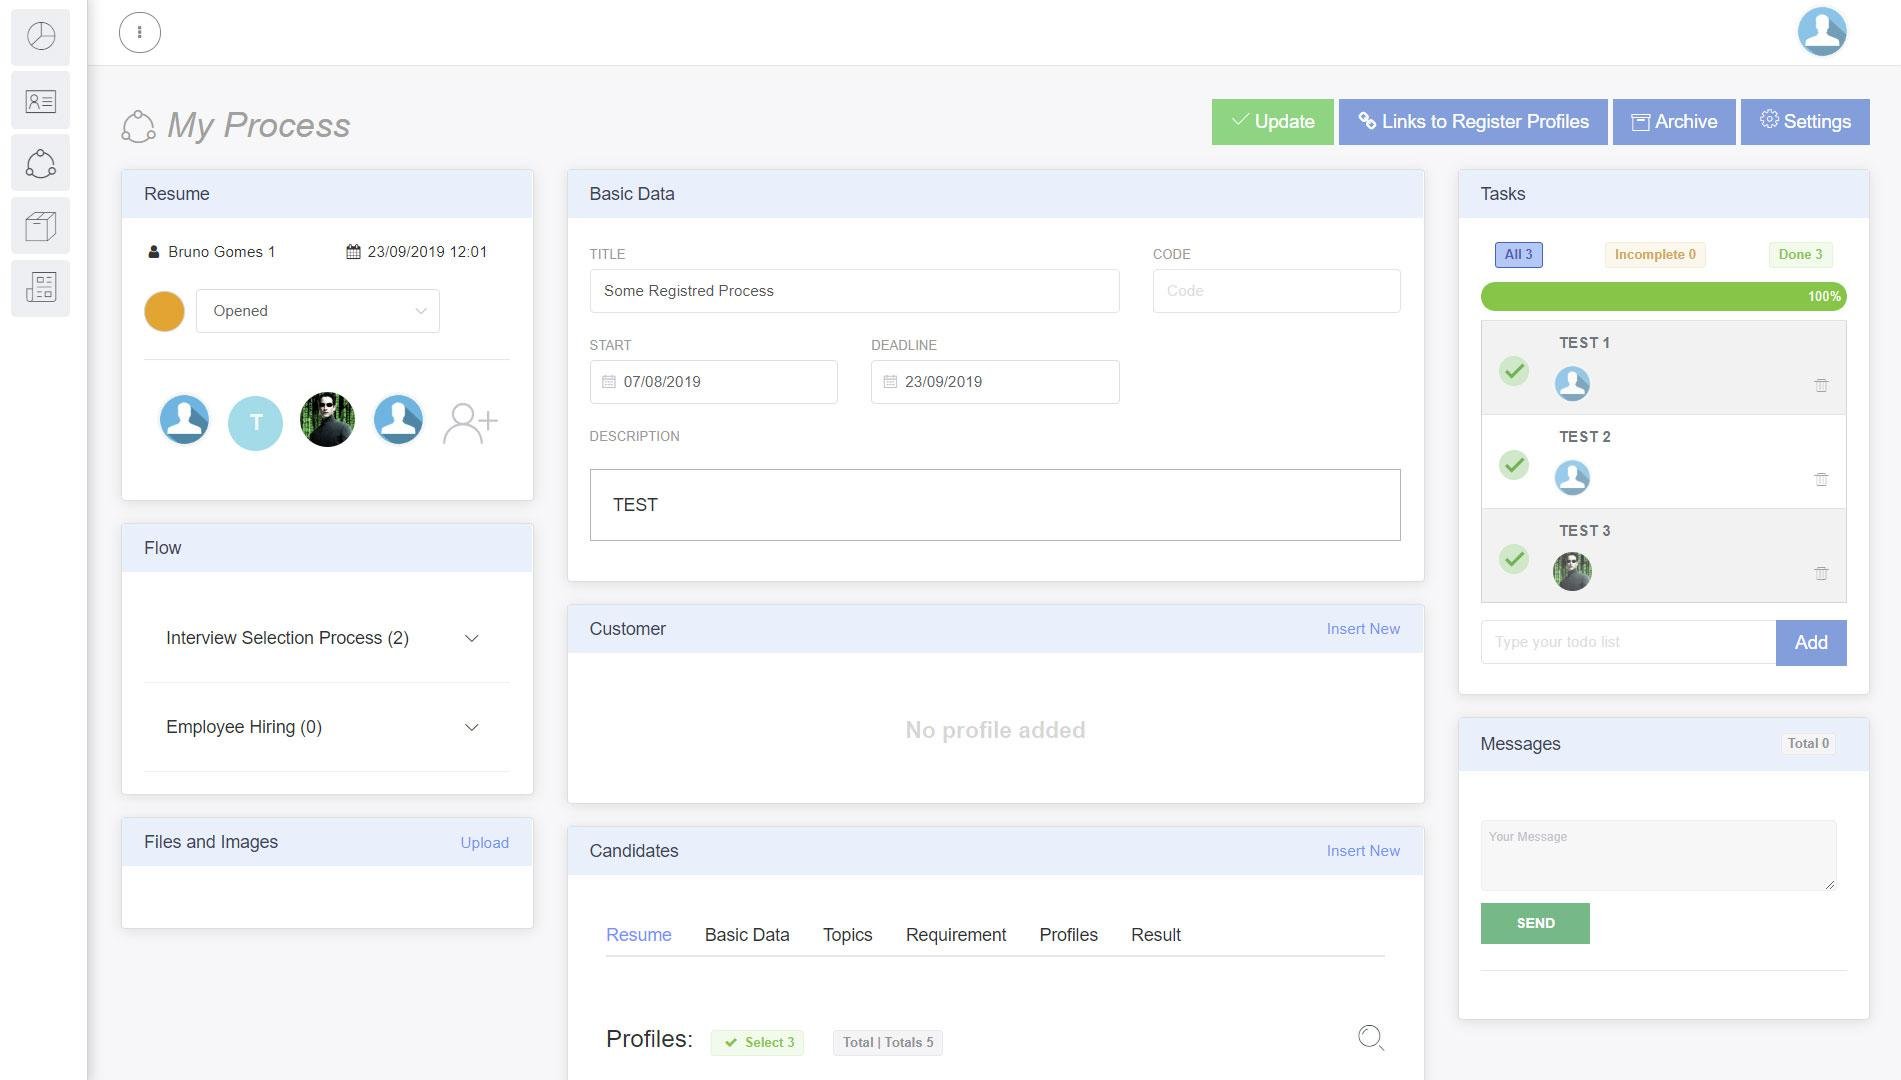The image size is (1901, 1080).
Task: Click the 23/09/2019 12:01 timestamp
Action: (427, 252)
